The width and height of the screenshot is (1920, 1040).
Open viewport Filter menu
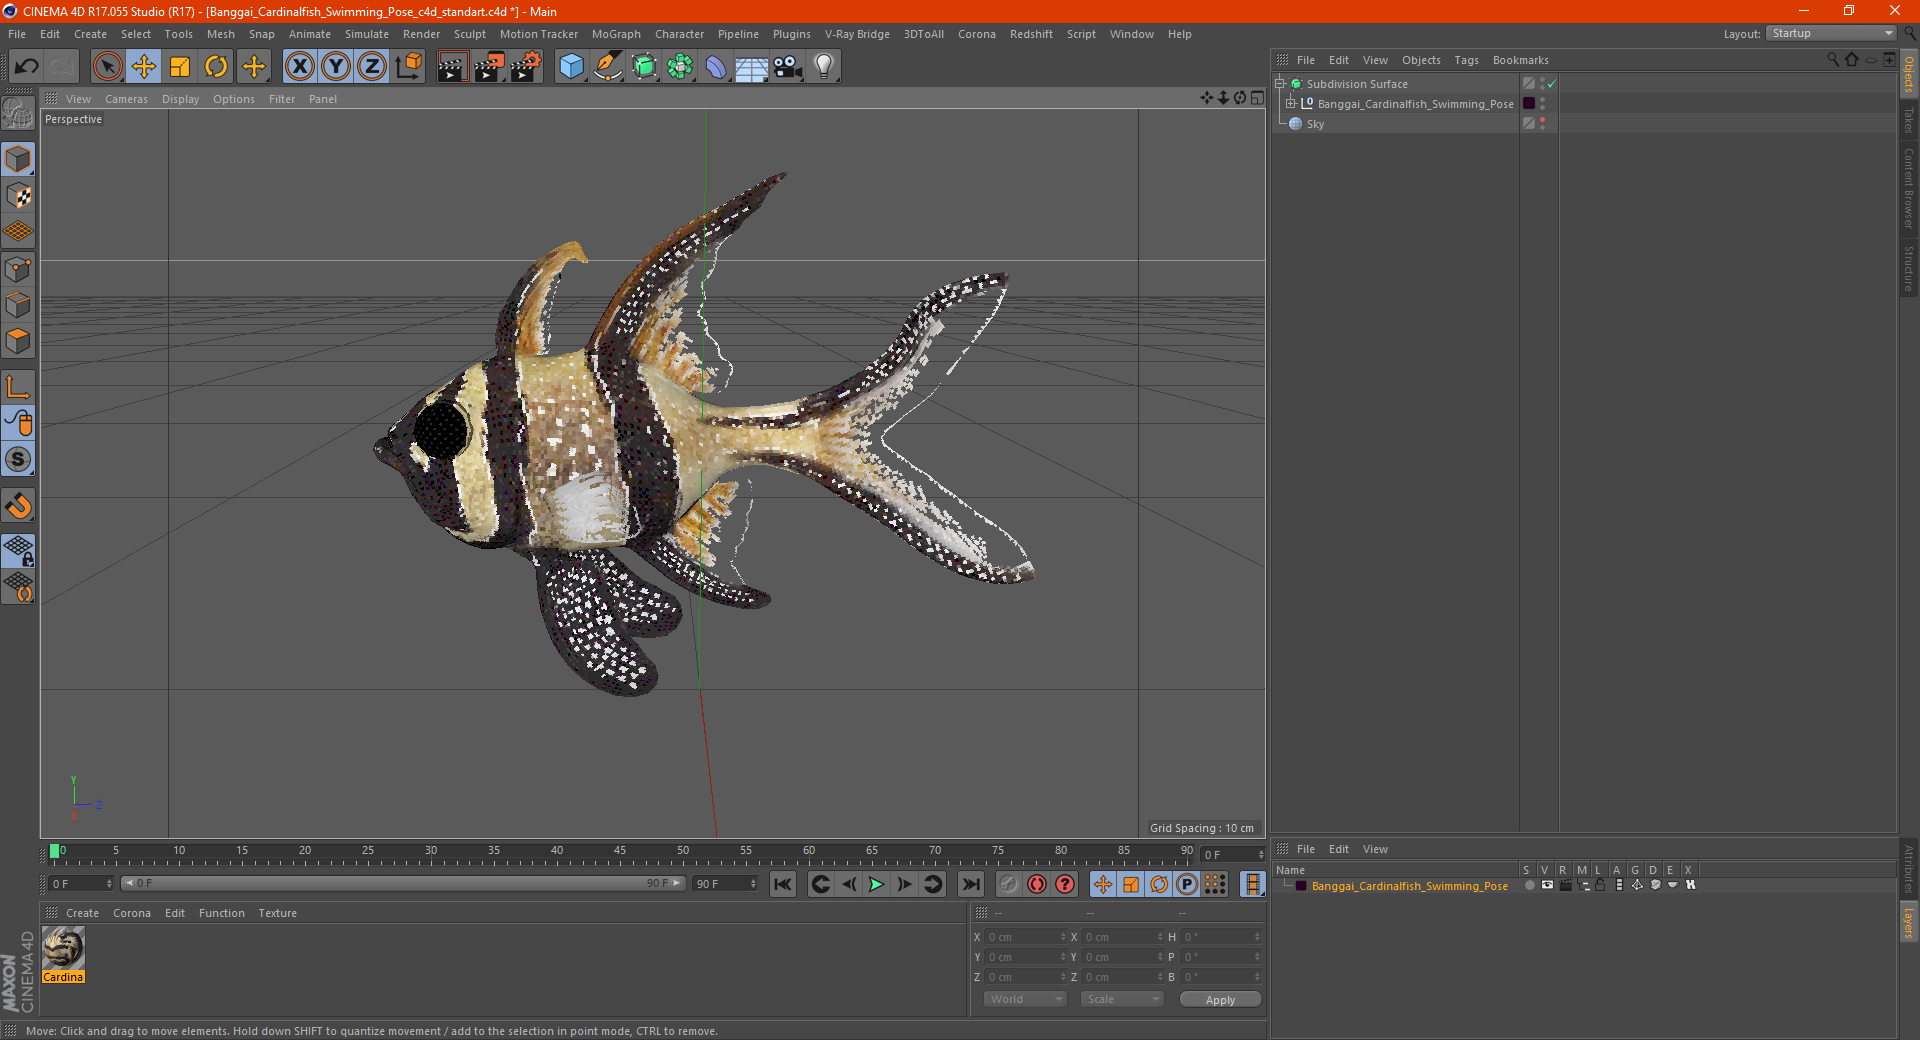[x=282, y=99]
